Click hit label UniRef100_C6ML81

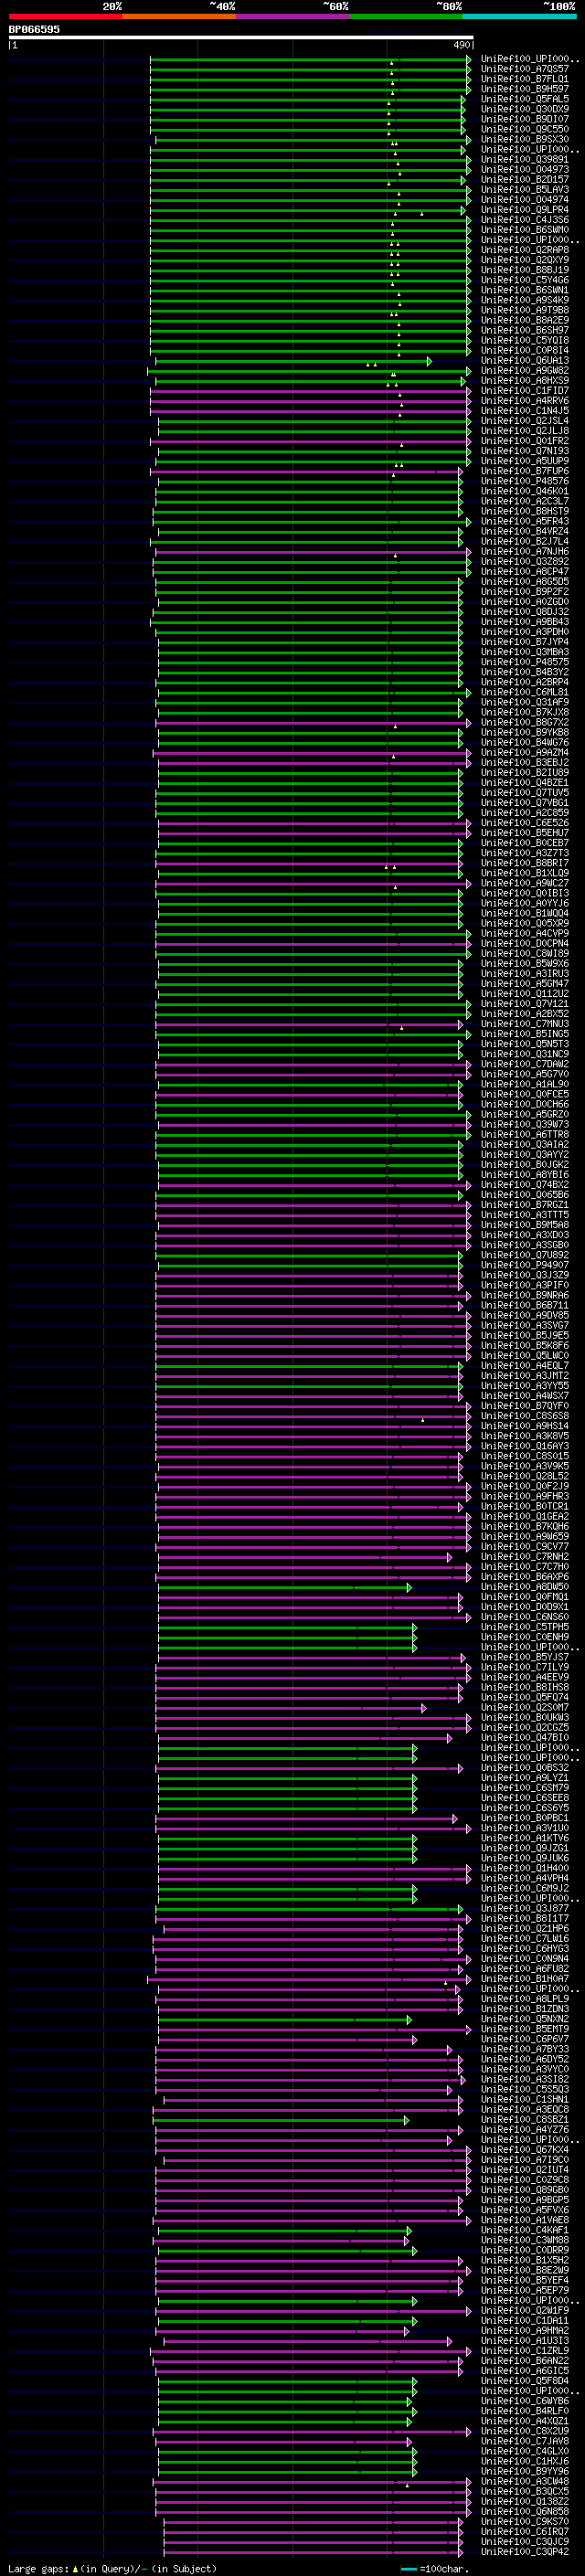click(525, 692)
